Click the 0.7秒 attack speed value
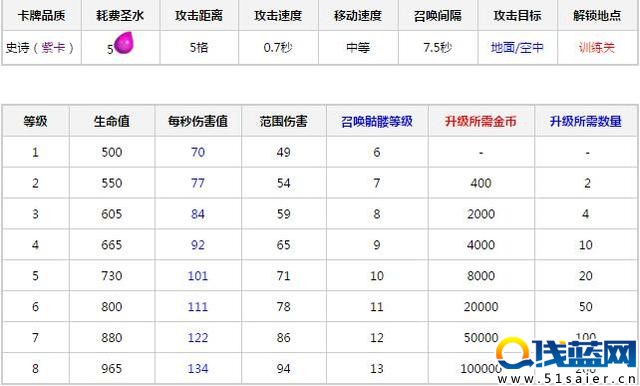Viewport: 640px width, 386px height. click(x=278, y=48)
